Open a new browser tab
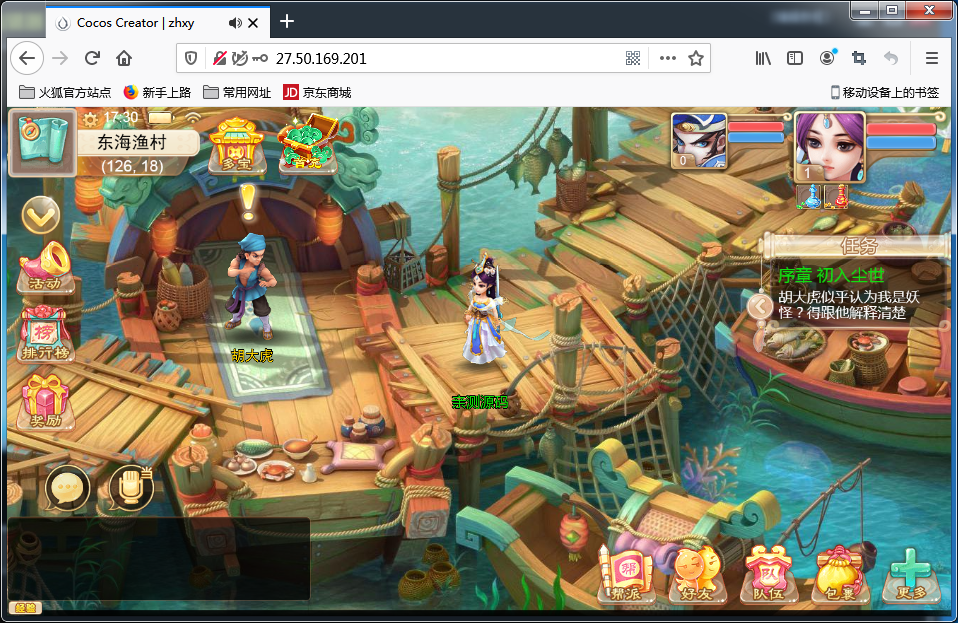958x623 pixels. click(287, 21)
